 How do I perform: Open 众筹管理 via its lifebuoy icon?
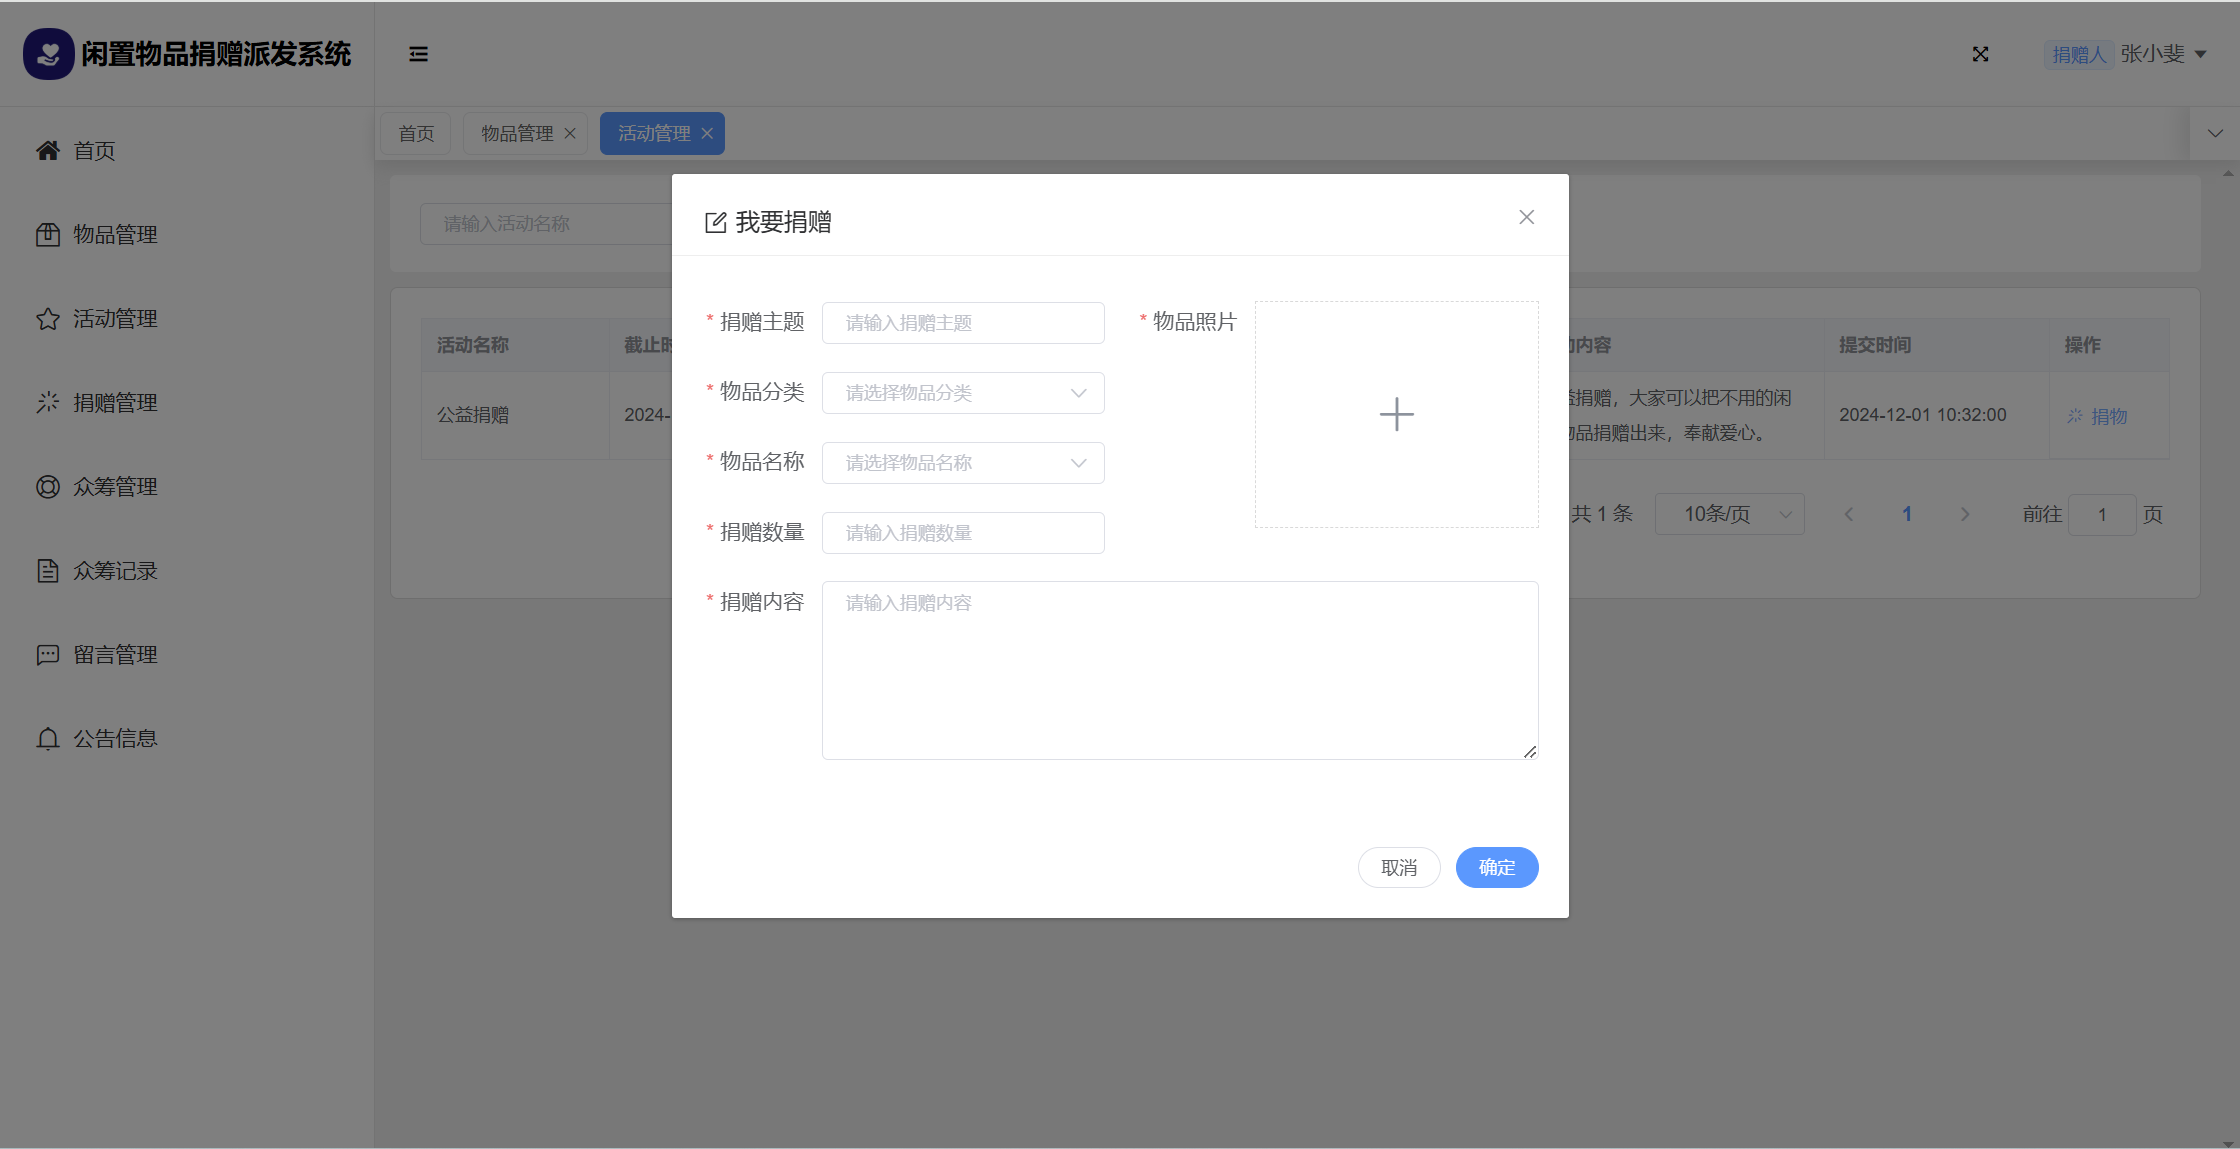pos(48,487)
